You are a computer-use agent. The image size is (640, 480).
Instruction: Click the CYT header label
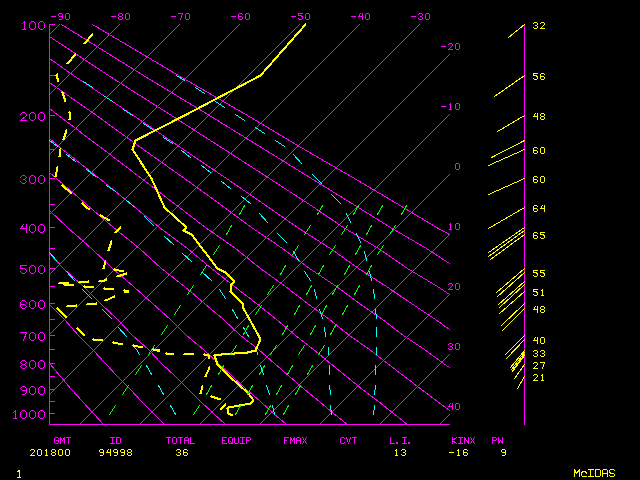click(348, 440)
